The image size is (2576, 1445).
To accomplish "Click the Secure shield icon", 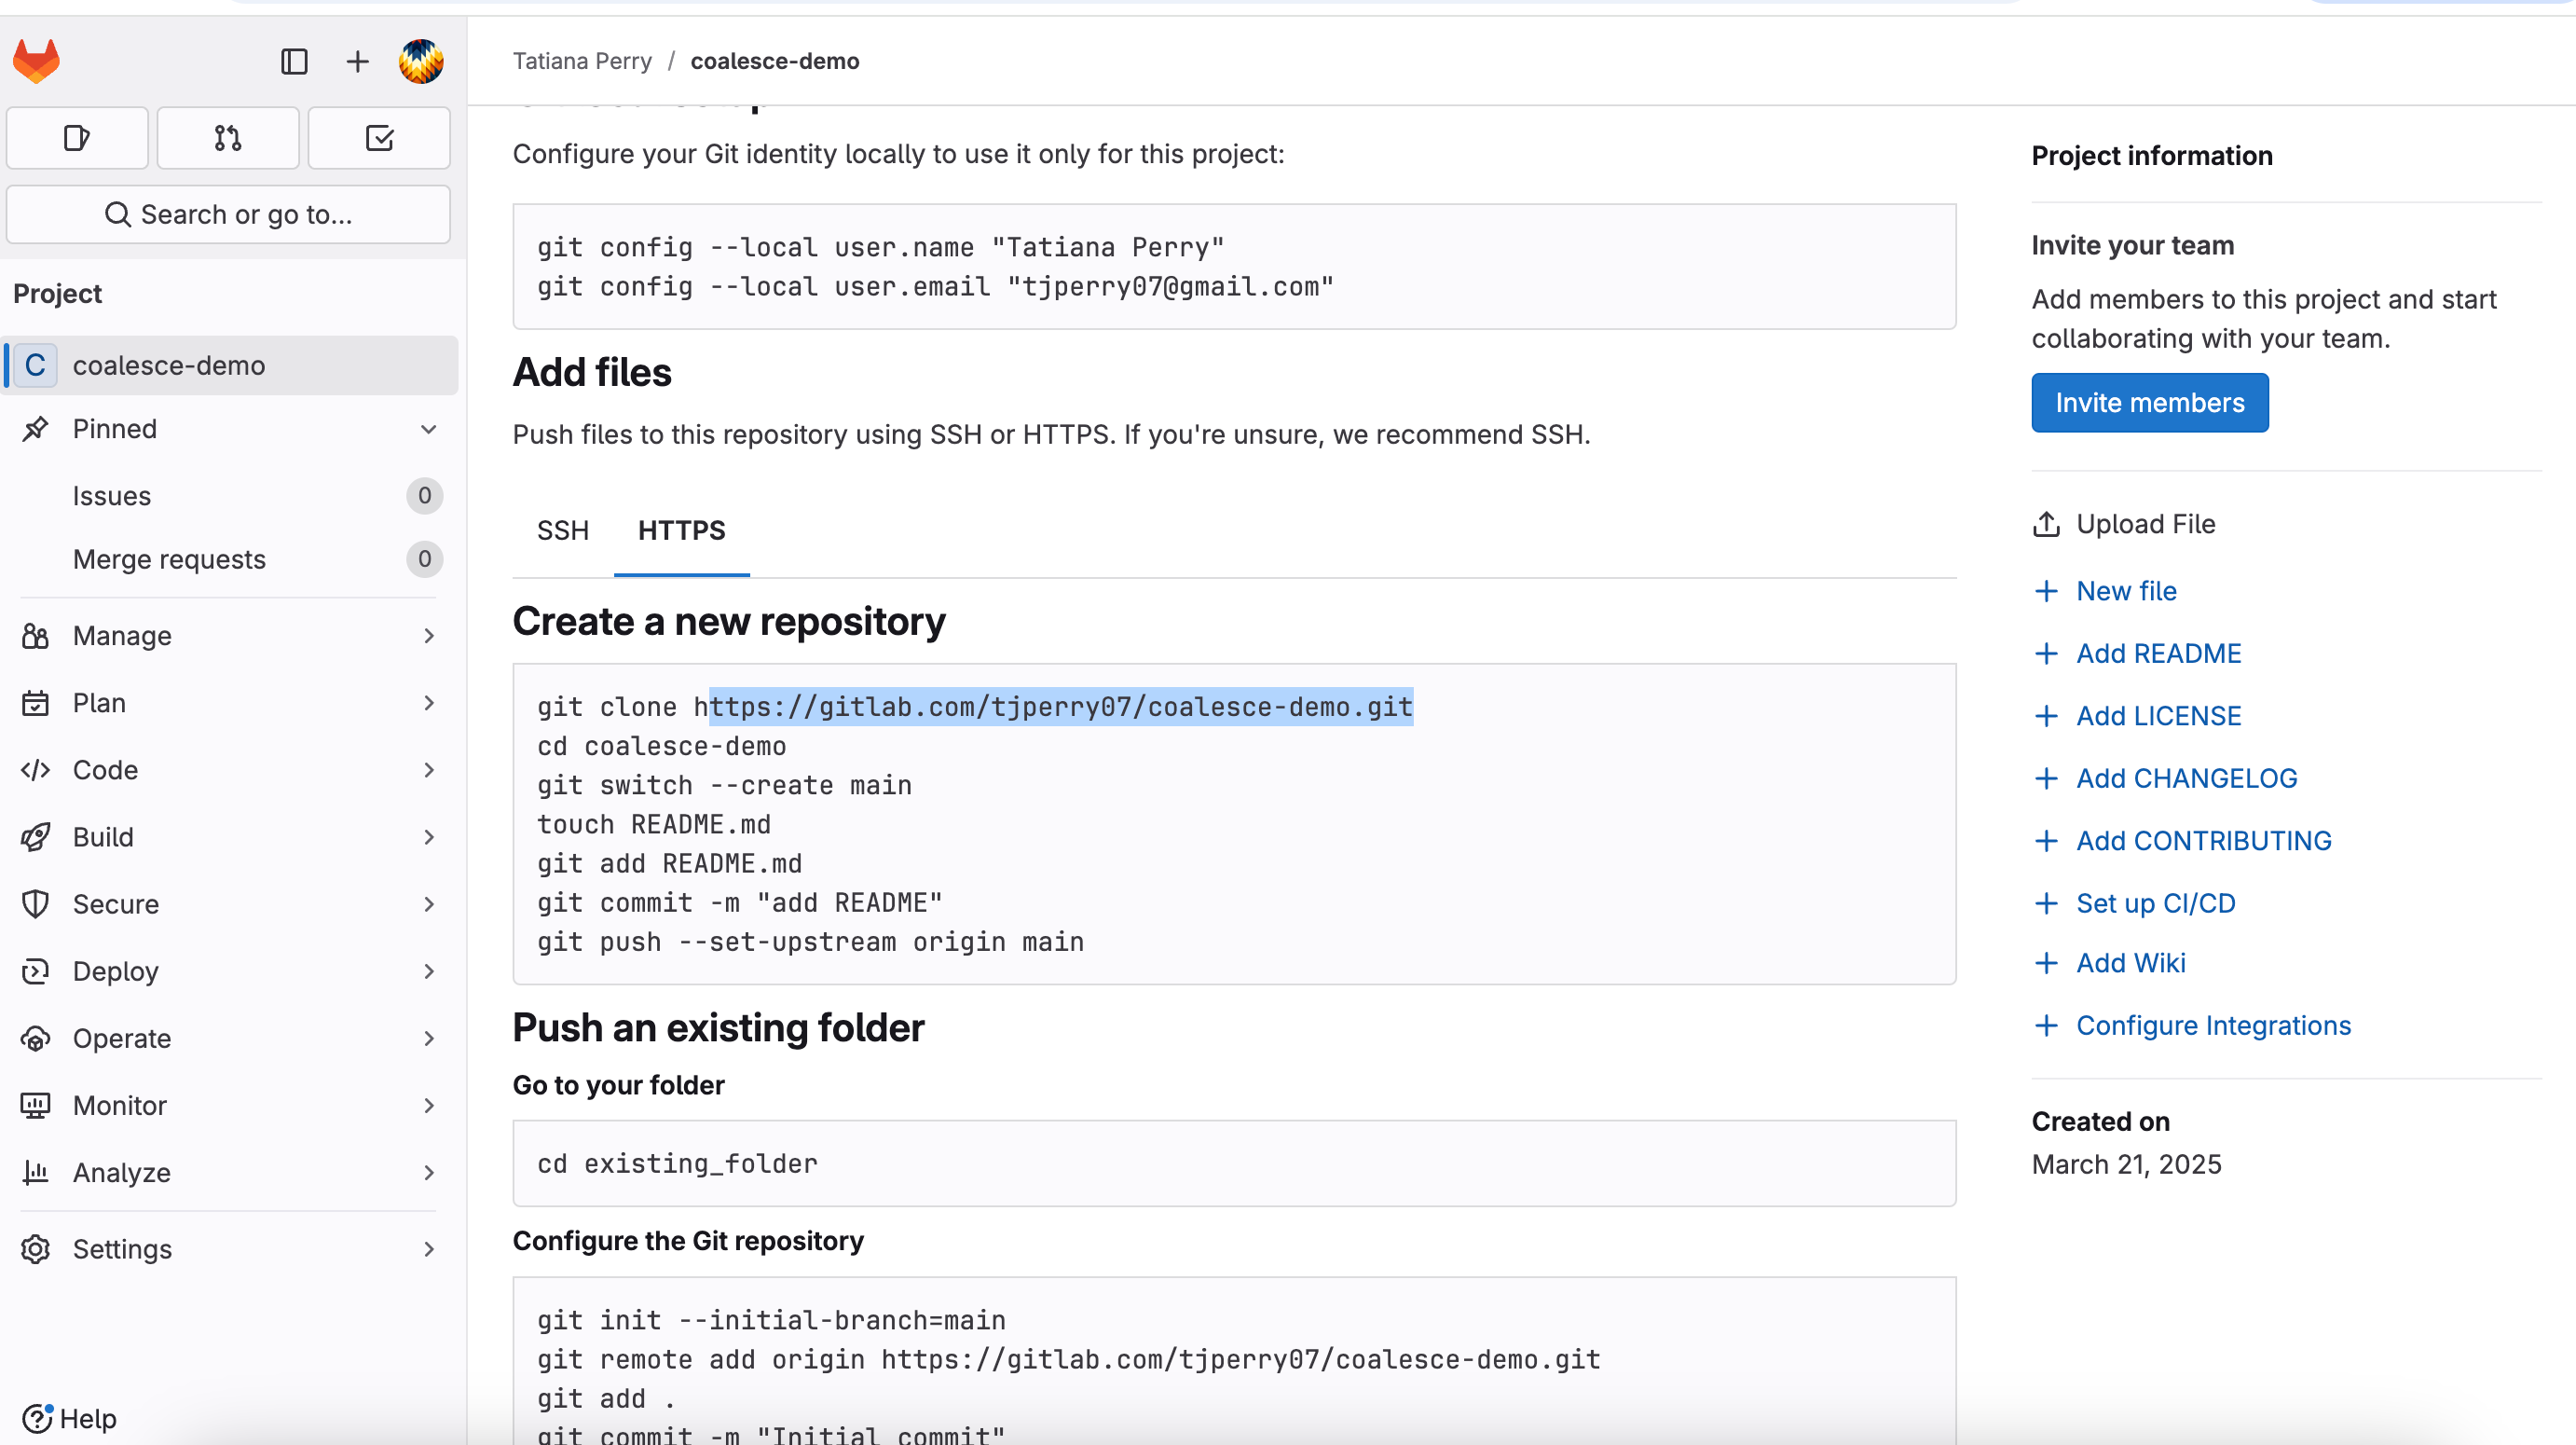I will [36, 903].
